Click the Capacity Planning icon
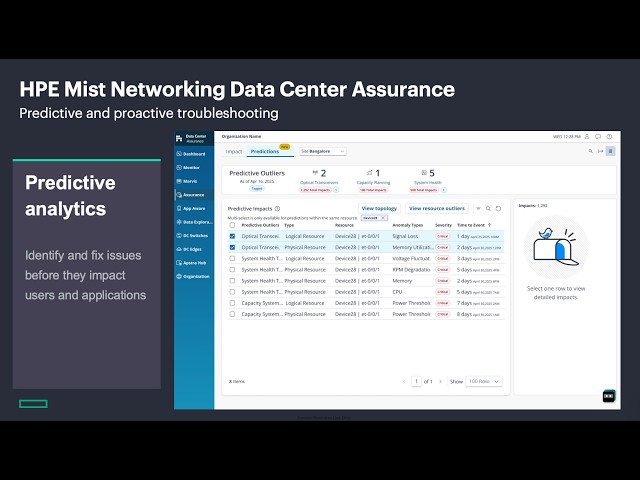 pyautogui.click(x=369, y=172)
